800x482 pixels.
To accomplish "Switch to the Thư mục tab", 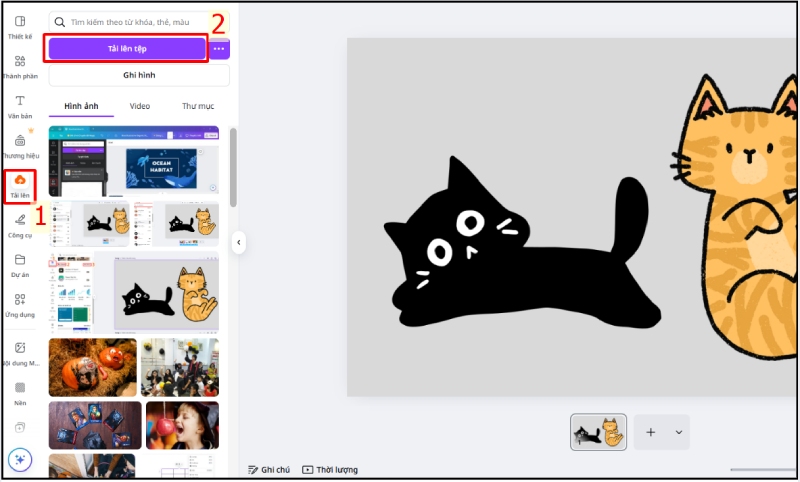I will point(198,106).
